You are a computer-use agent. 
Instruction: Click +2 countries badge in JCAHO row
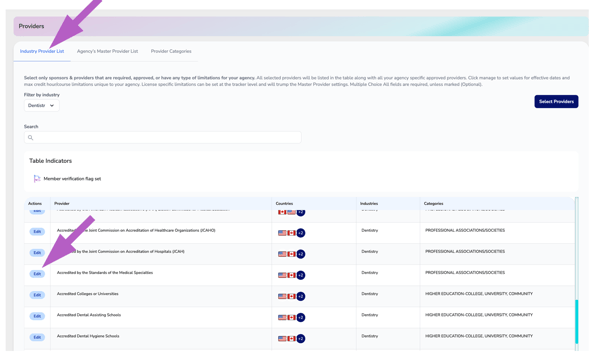pyautogui.click(x=301, y=233)
